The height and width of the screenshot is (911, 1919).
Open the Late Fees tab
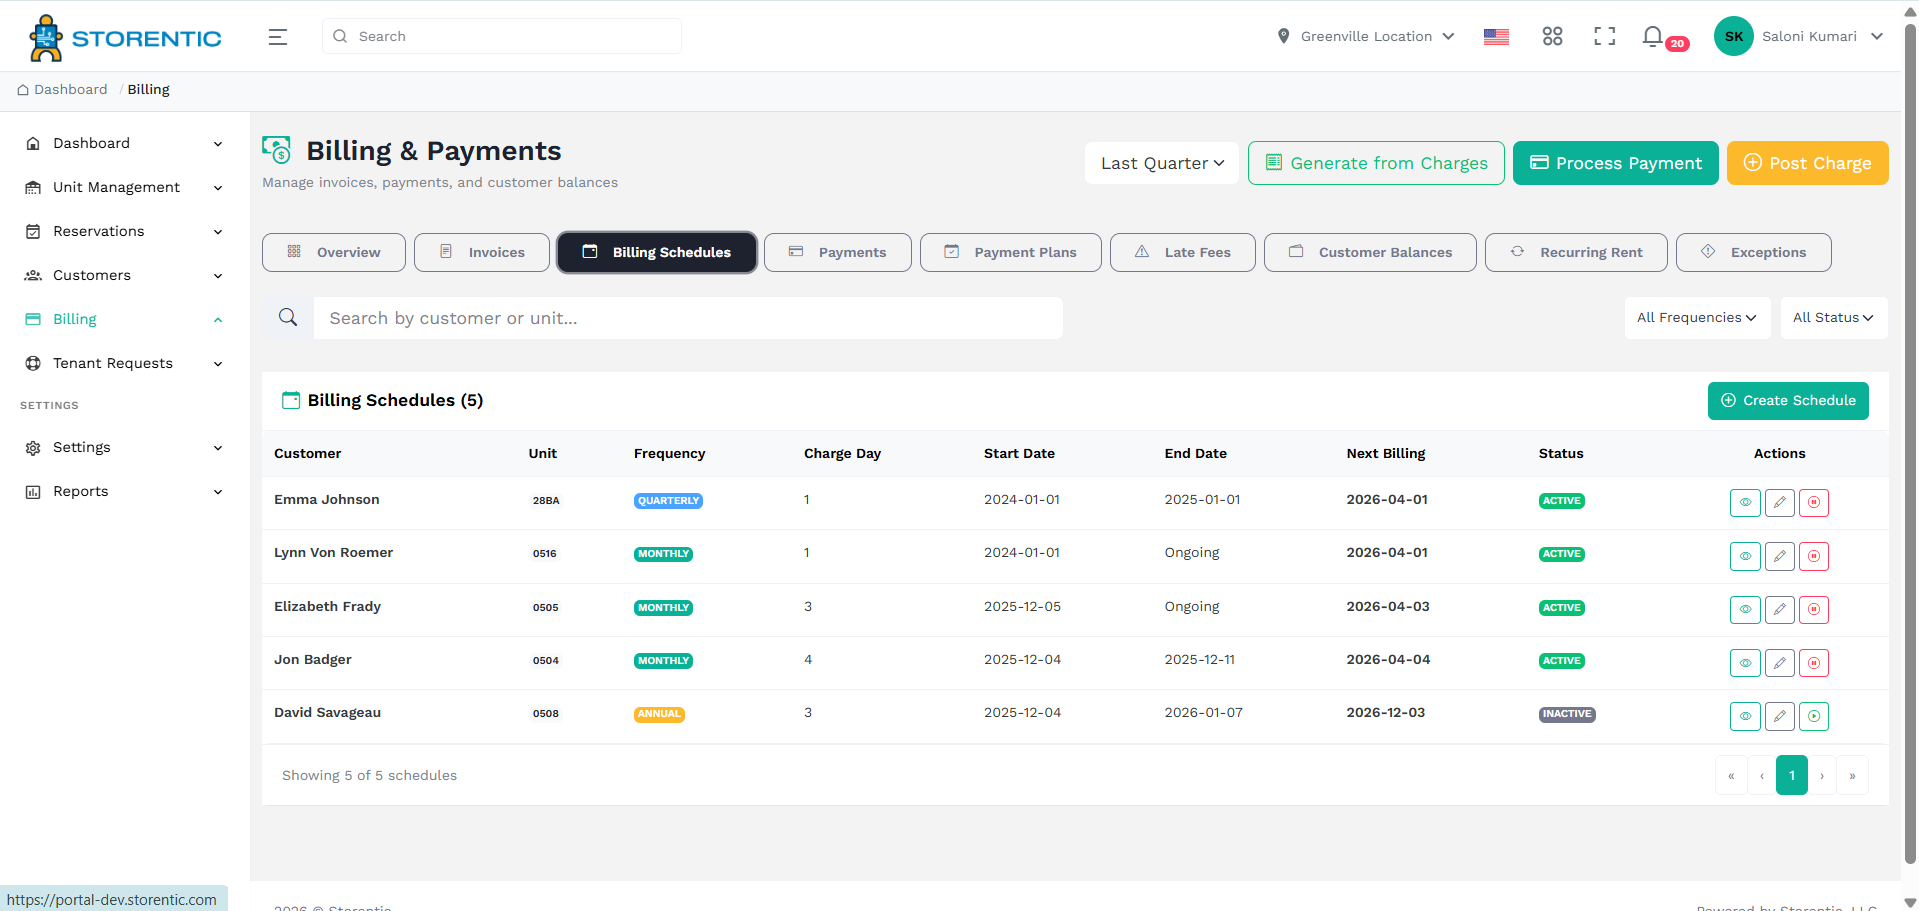click(1182, 252)
